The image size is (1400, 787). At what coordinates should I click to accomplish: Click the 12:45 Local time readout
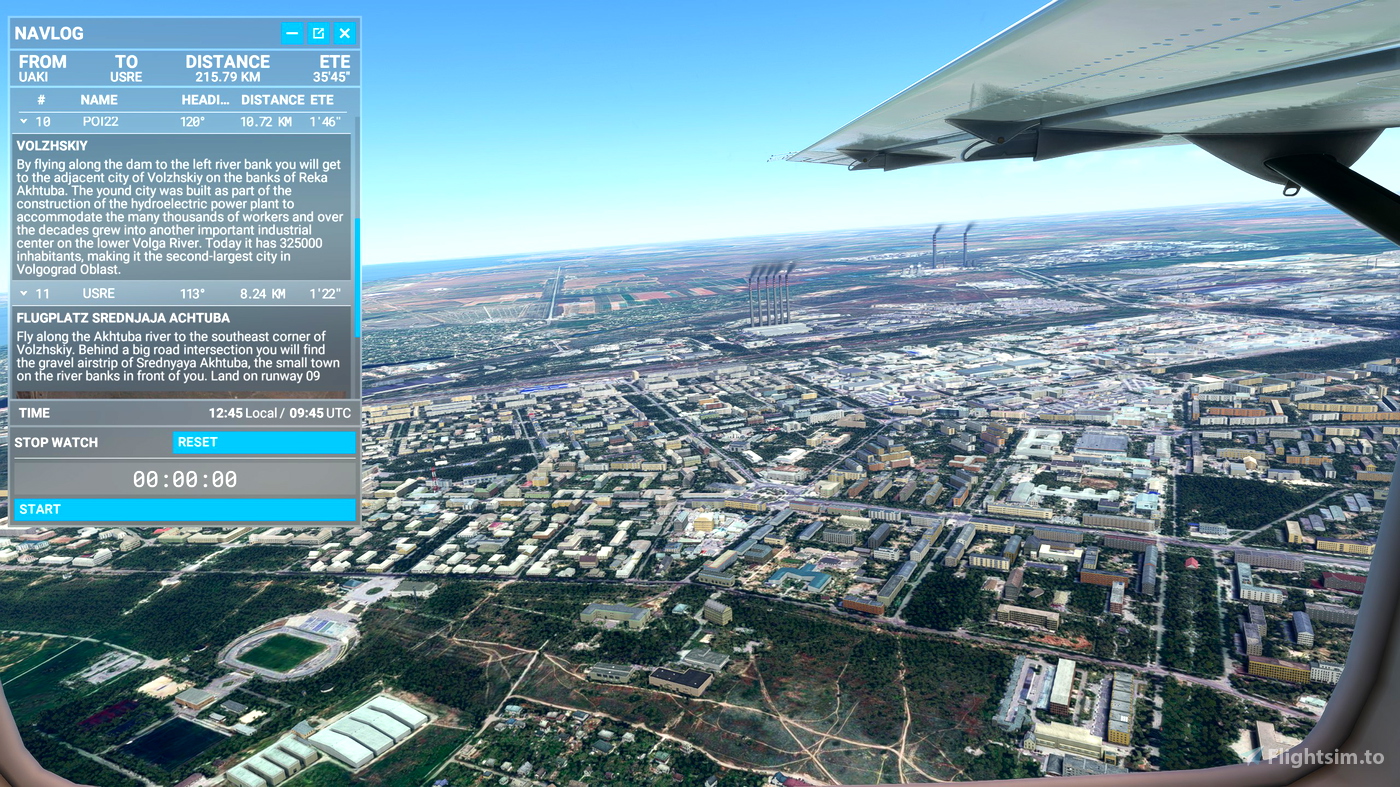coord(245,413)
